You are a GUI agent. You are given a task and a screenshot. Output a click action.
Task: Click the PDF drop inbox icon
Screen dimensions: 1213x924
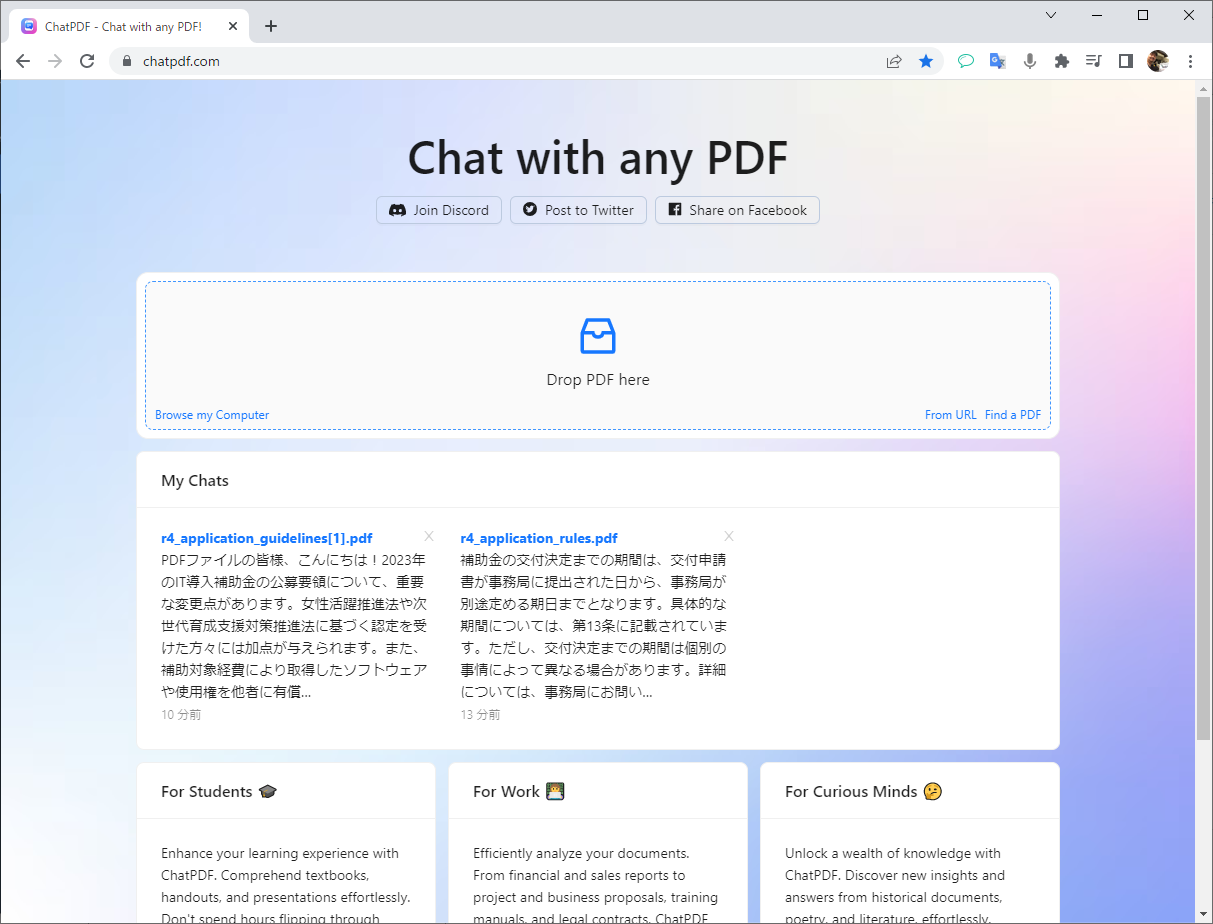(x=598, y=336)
